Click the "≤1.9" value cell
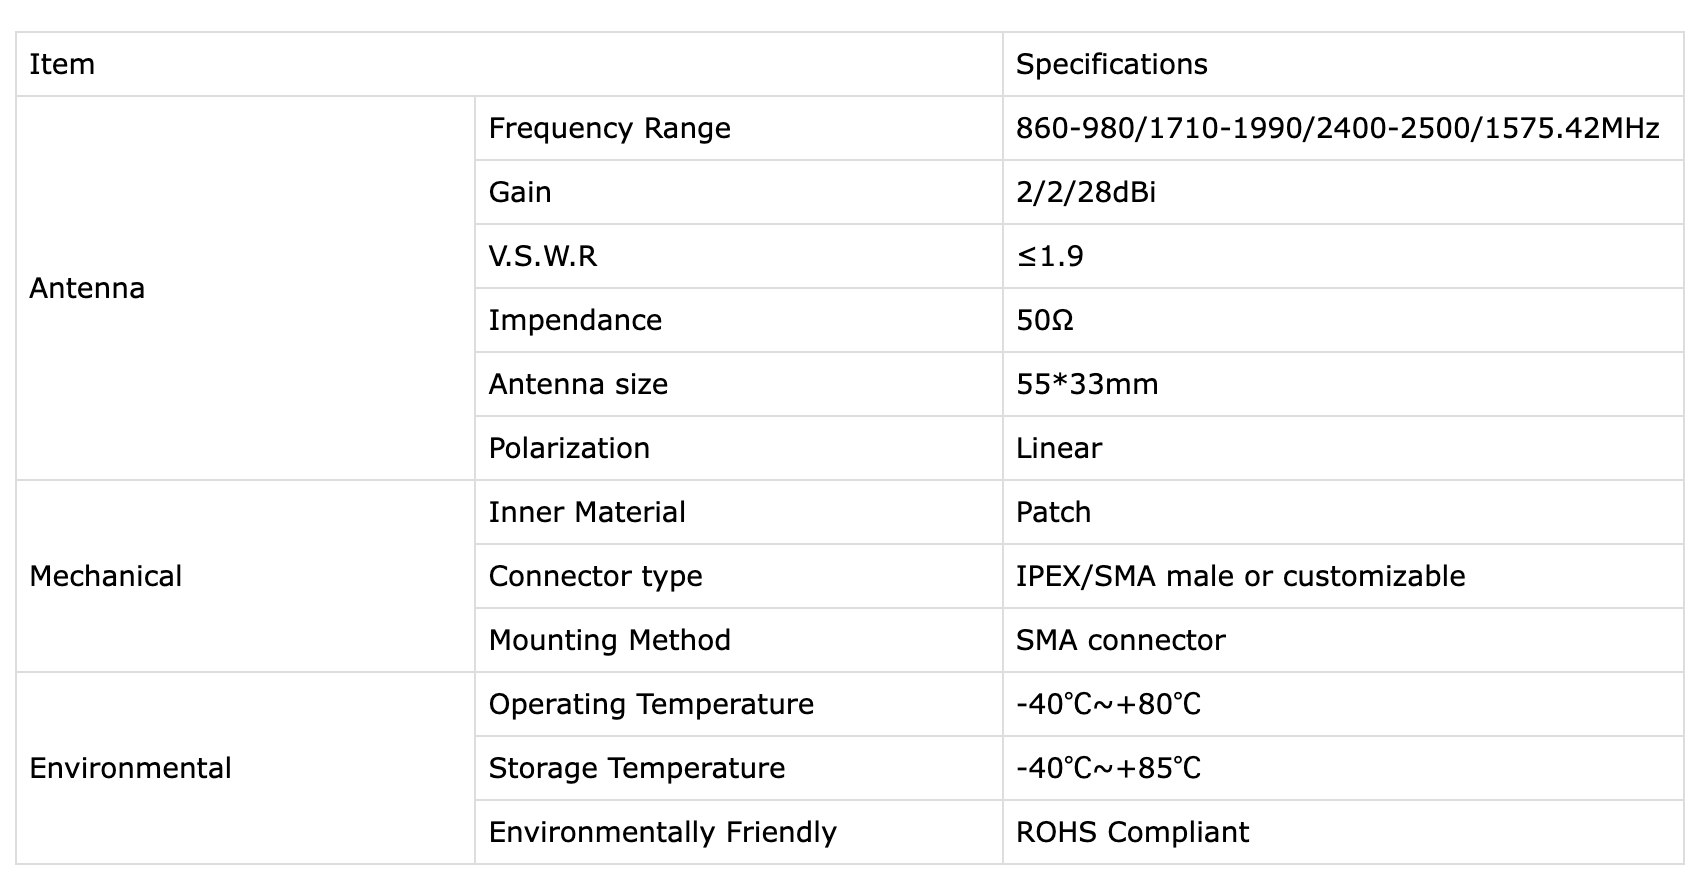 click(x=1049, y=257)
